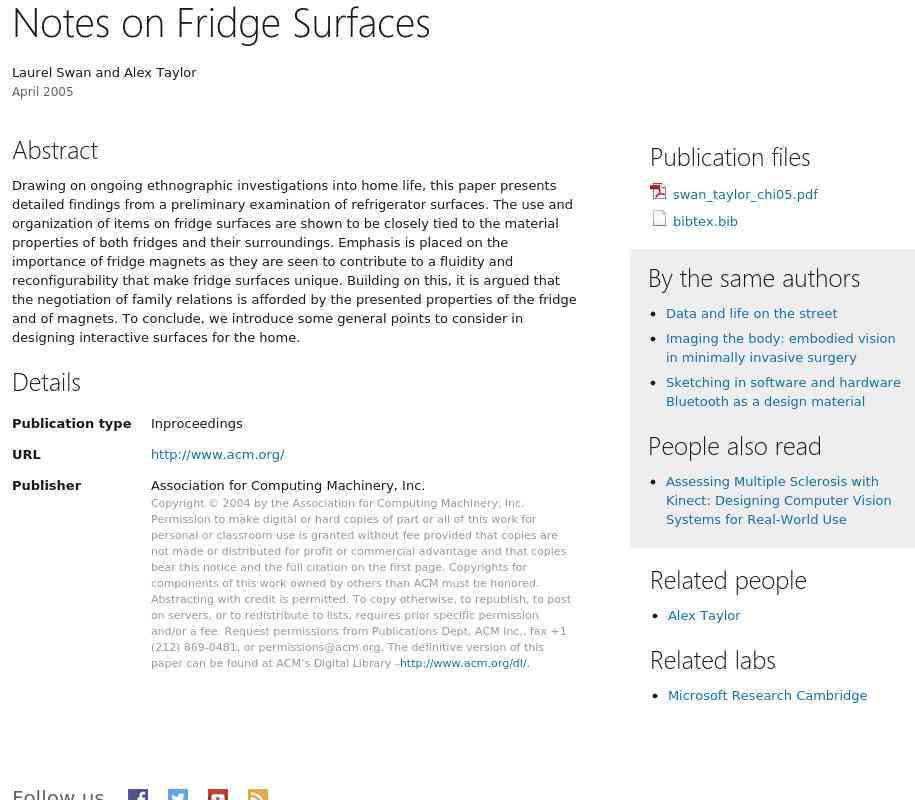This screenshot has width=915, height=800.
Task: Click the PDF icon beside swan_taylor_chi05.pdf
Action: pyautogui.click(x=658, y=192)
